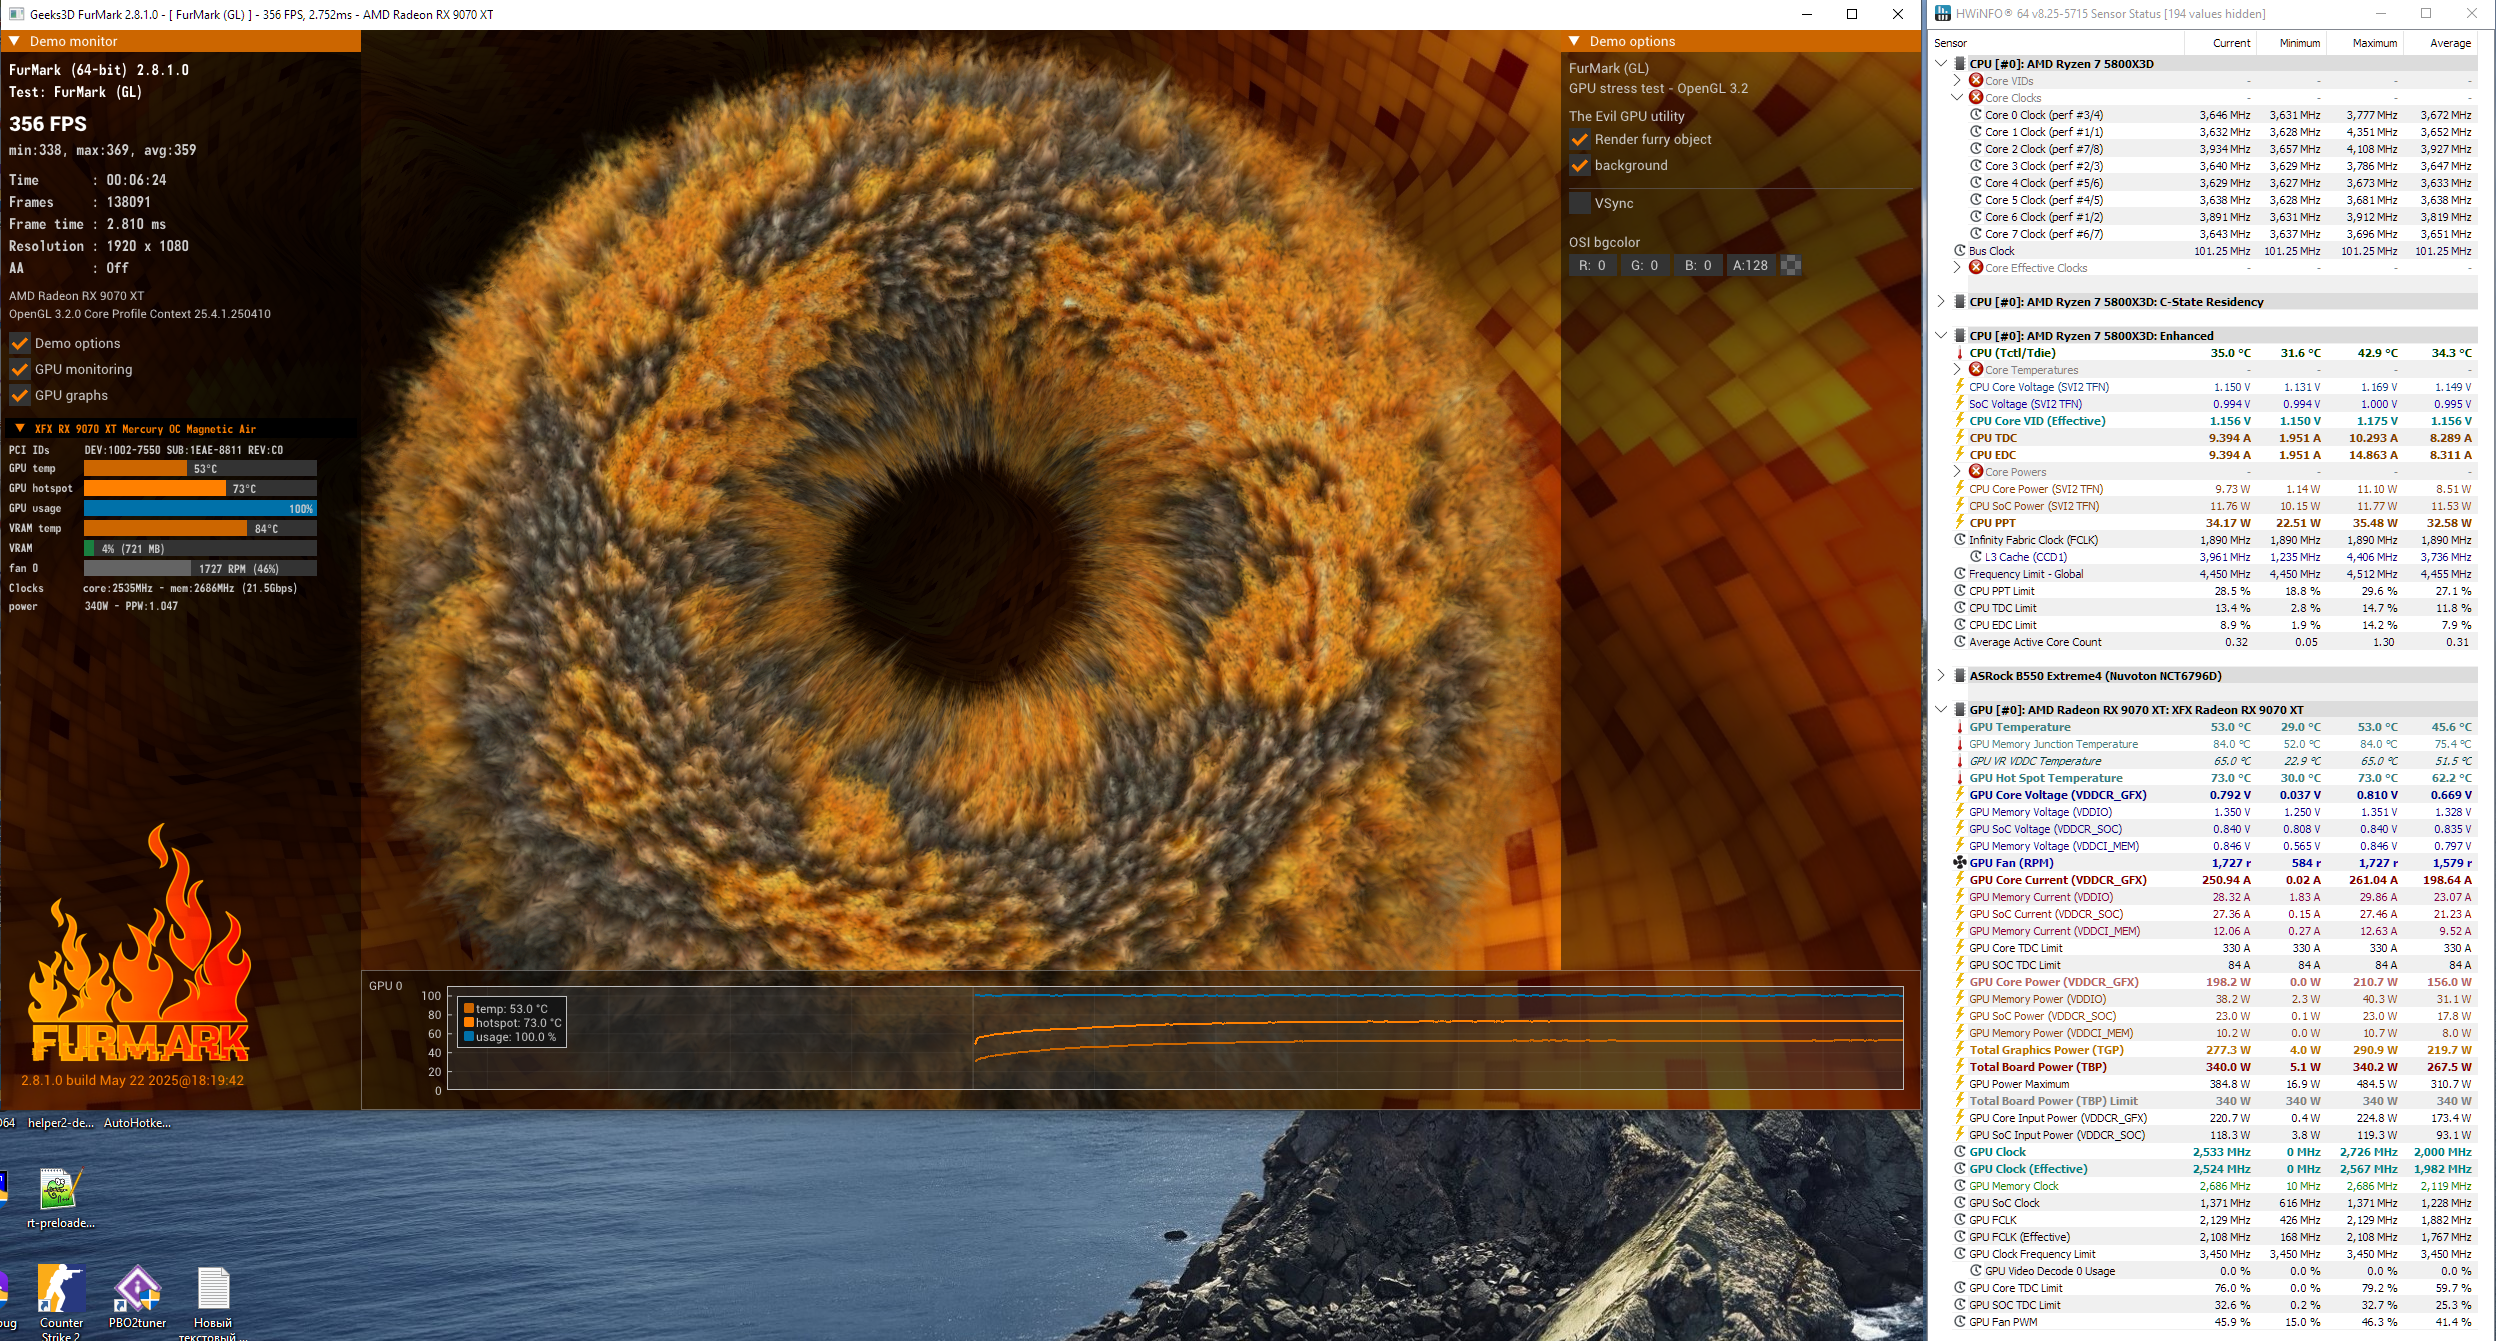Collapse the GPU [#0]: AMD Radeon RX 9070 XT section
2496x1341 pixels.
click(1941, 710)
